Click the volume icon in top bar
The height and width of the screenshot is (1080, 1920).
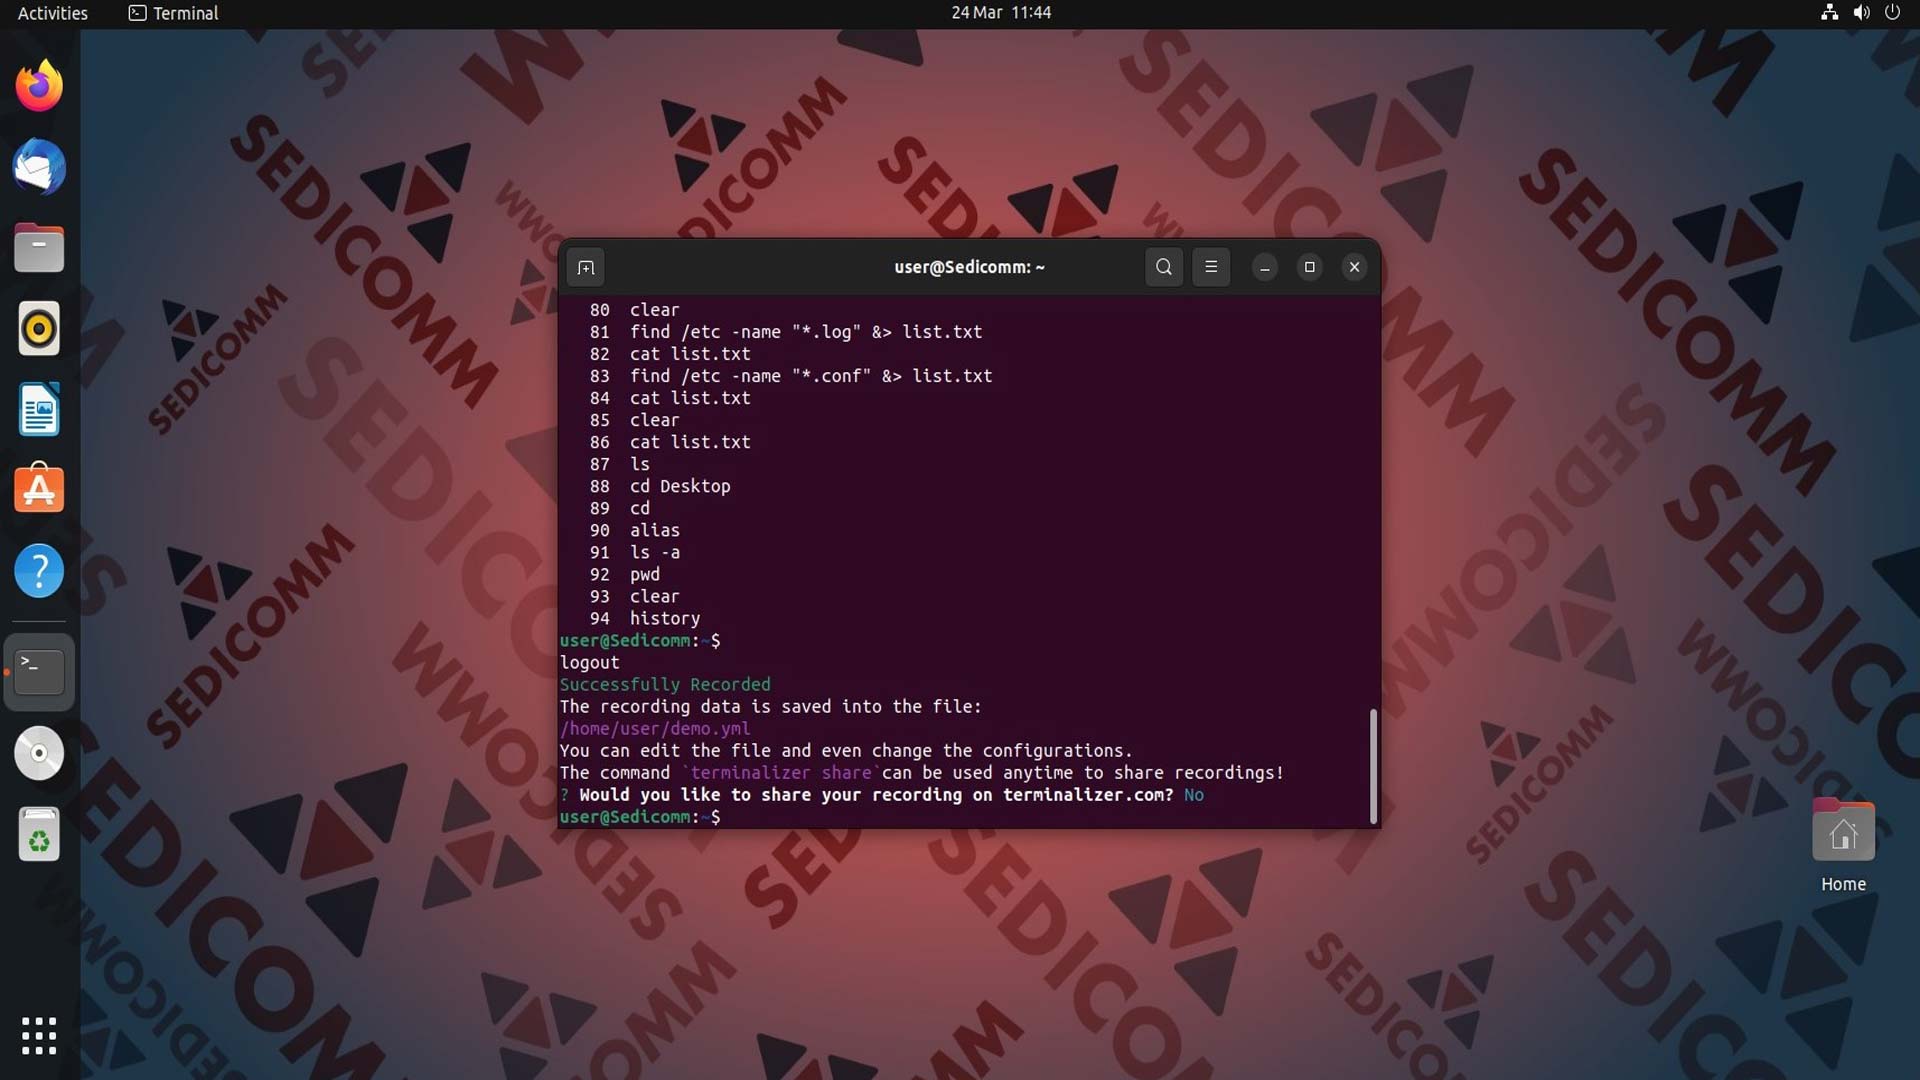tap(1861, 13)
